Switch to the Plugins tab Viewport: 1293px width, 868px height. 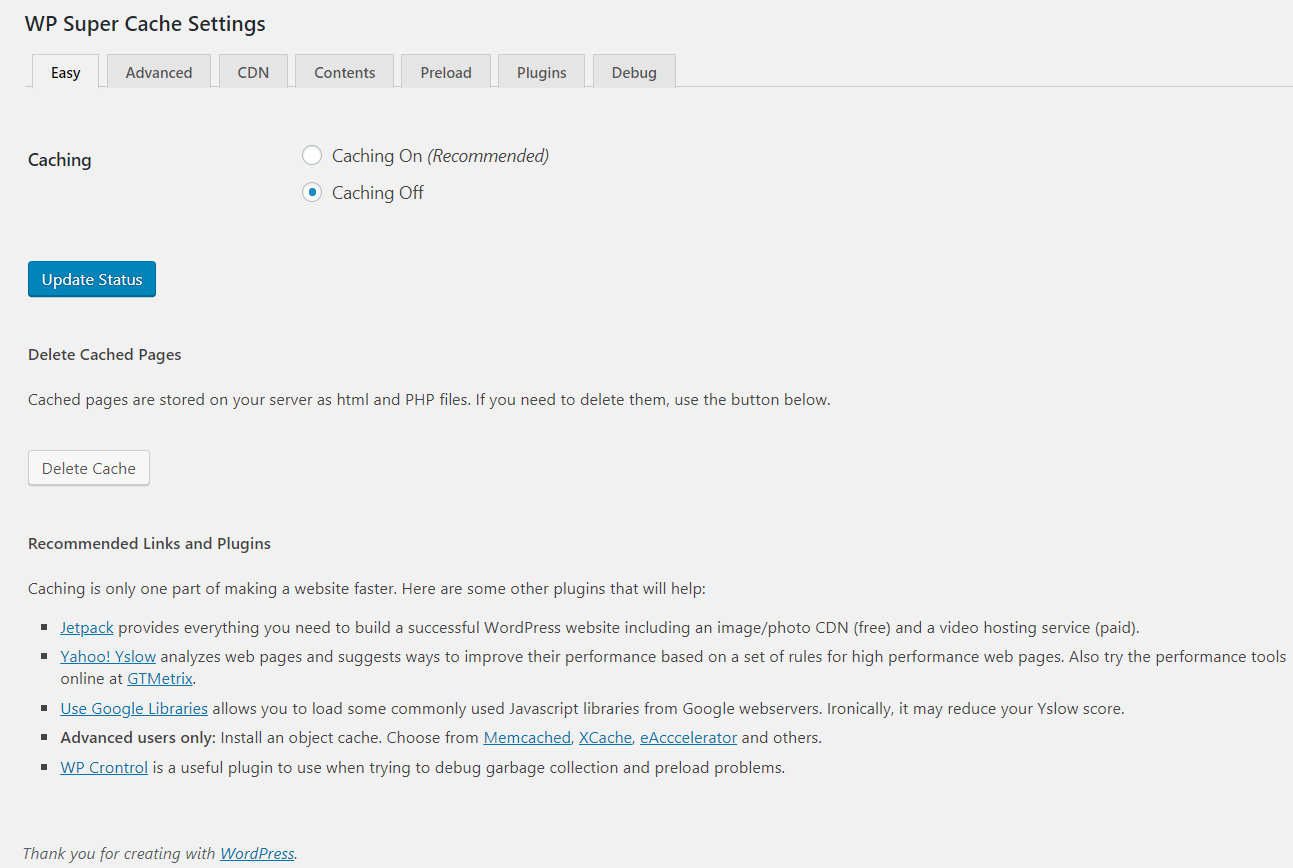tap(541, 71)
